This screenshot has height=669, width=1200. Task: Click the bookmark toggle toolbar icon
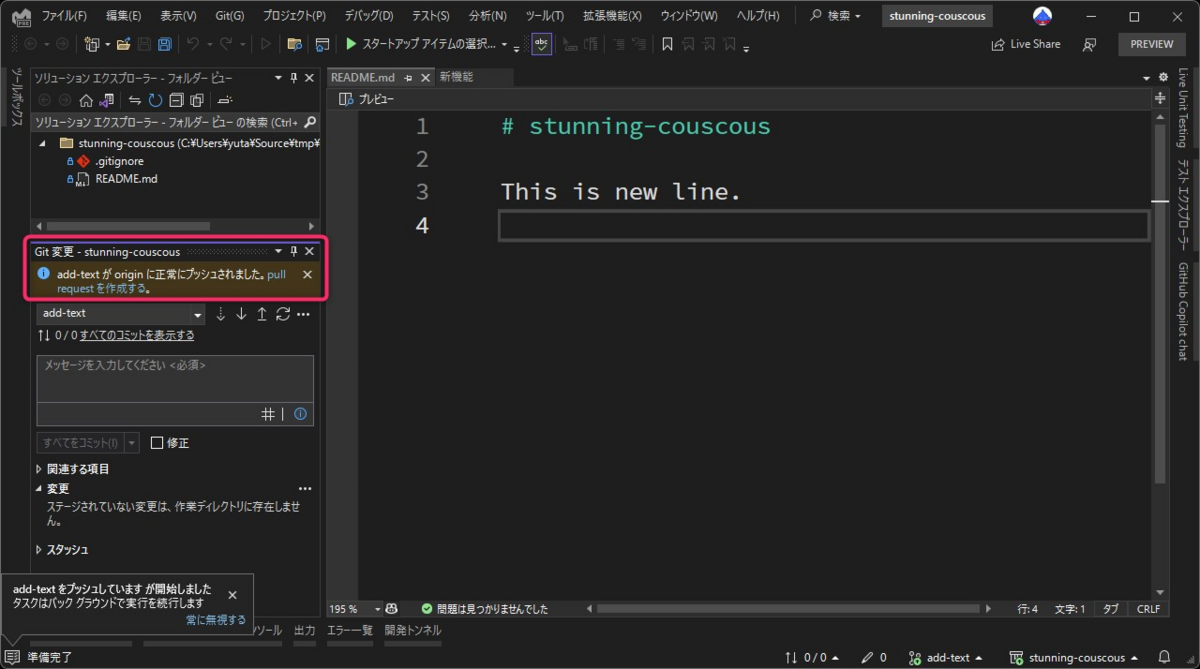667,44
